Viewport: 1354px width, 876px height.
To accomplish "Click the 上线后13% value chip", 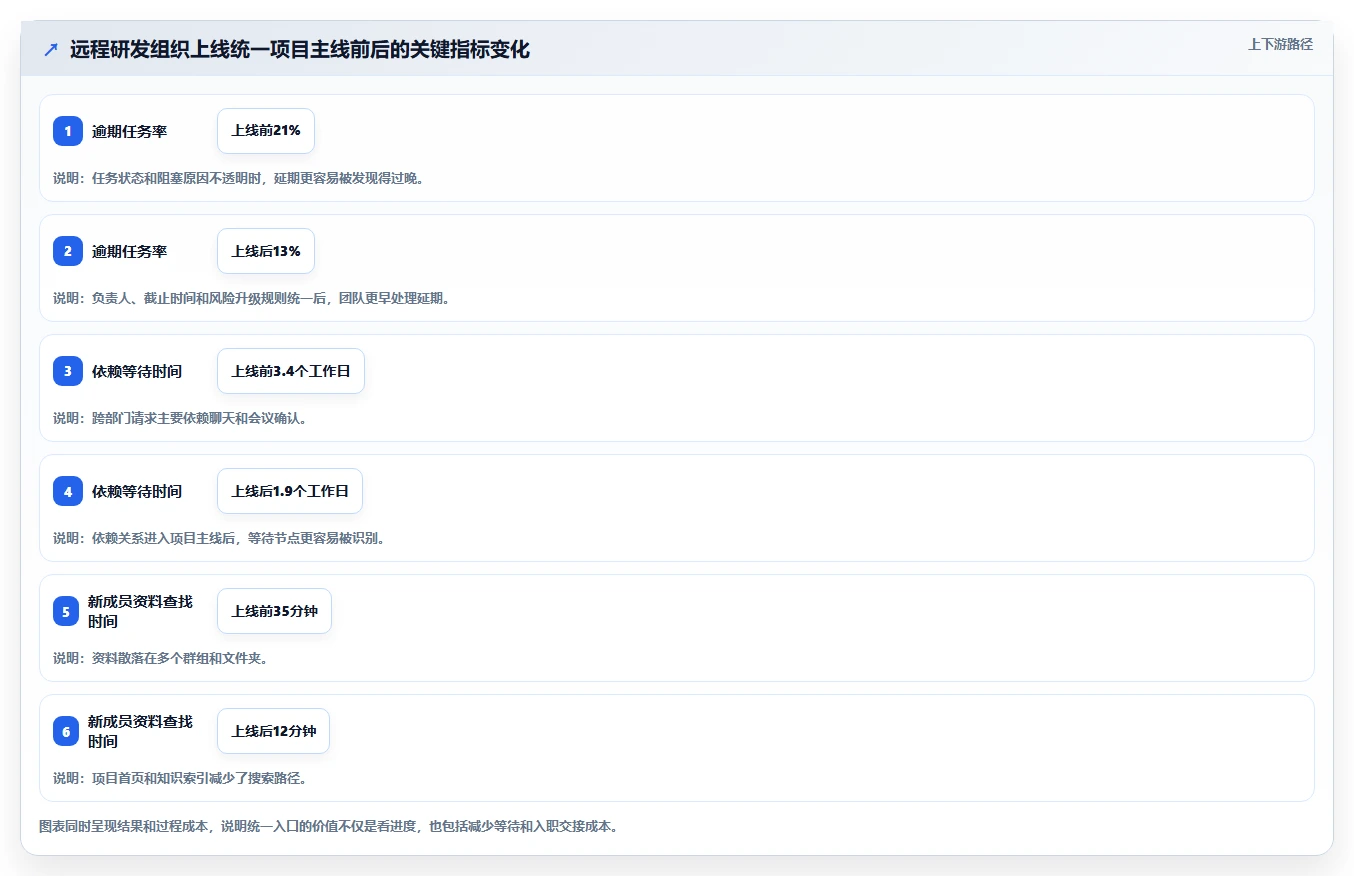I will (x=266, y=251).
